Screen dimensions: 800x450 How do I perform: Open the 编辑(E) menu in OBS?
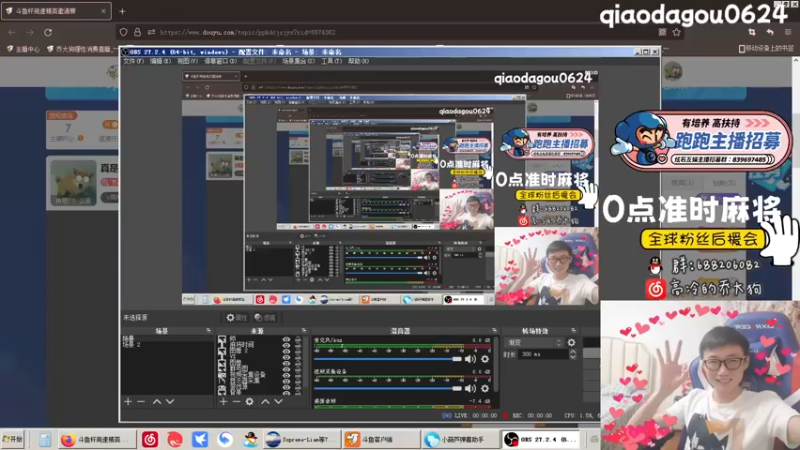click(160, 61)
